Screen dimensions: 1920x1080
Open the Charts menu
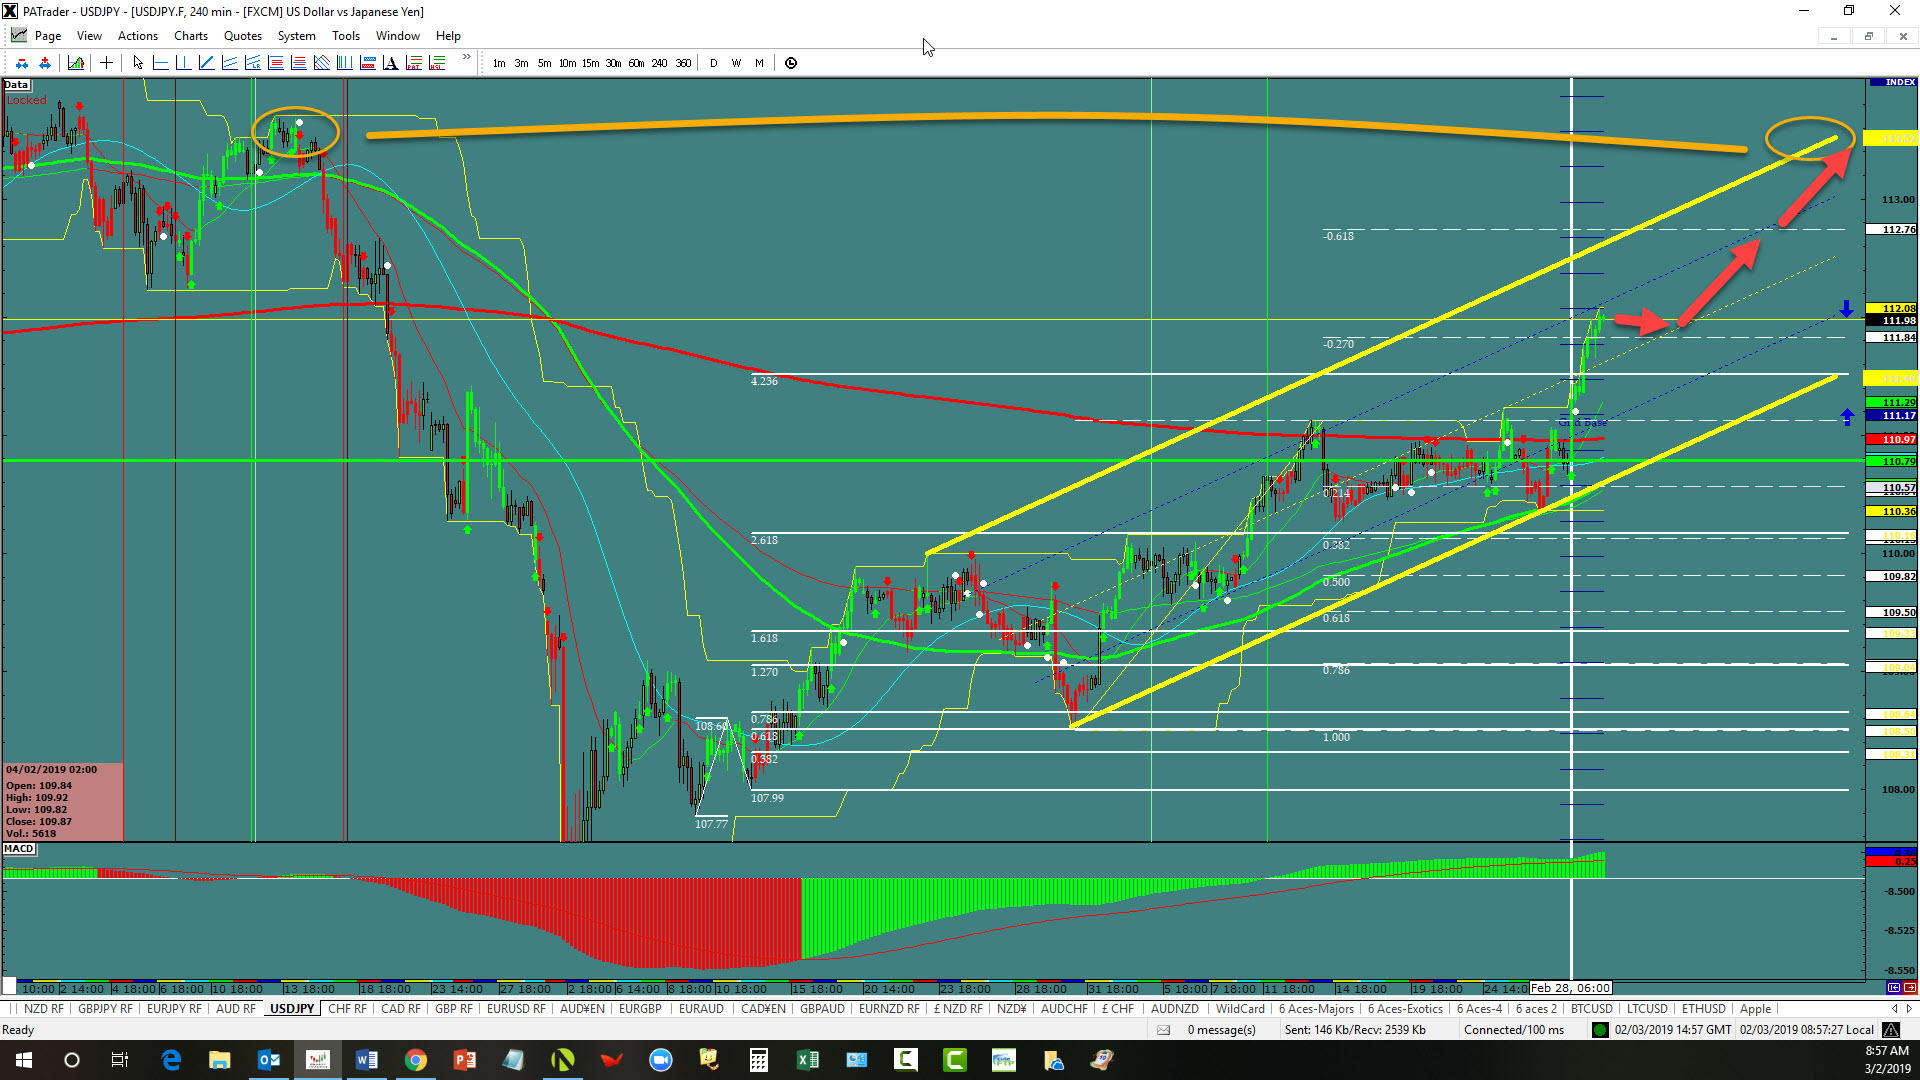pyautogui.click(x=190, y=36)
